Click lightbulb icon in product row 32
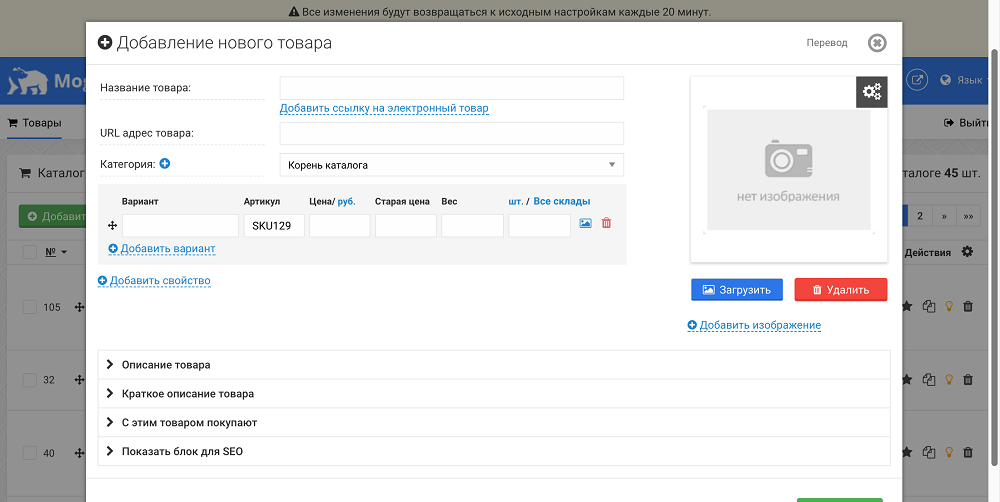 click(948, 380)
